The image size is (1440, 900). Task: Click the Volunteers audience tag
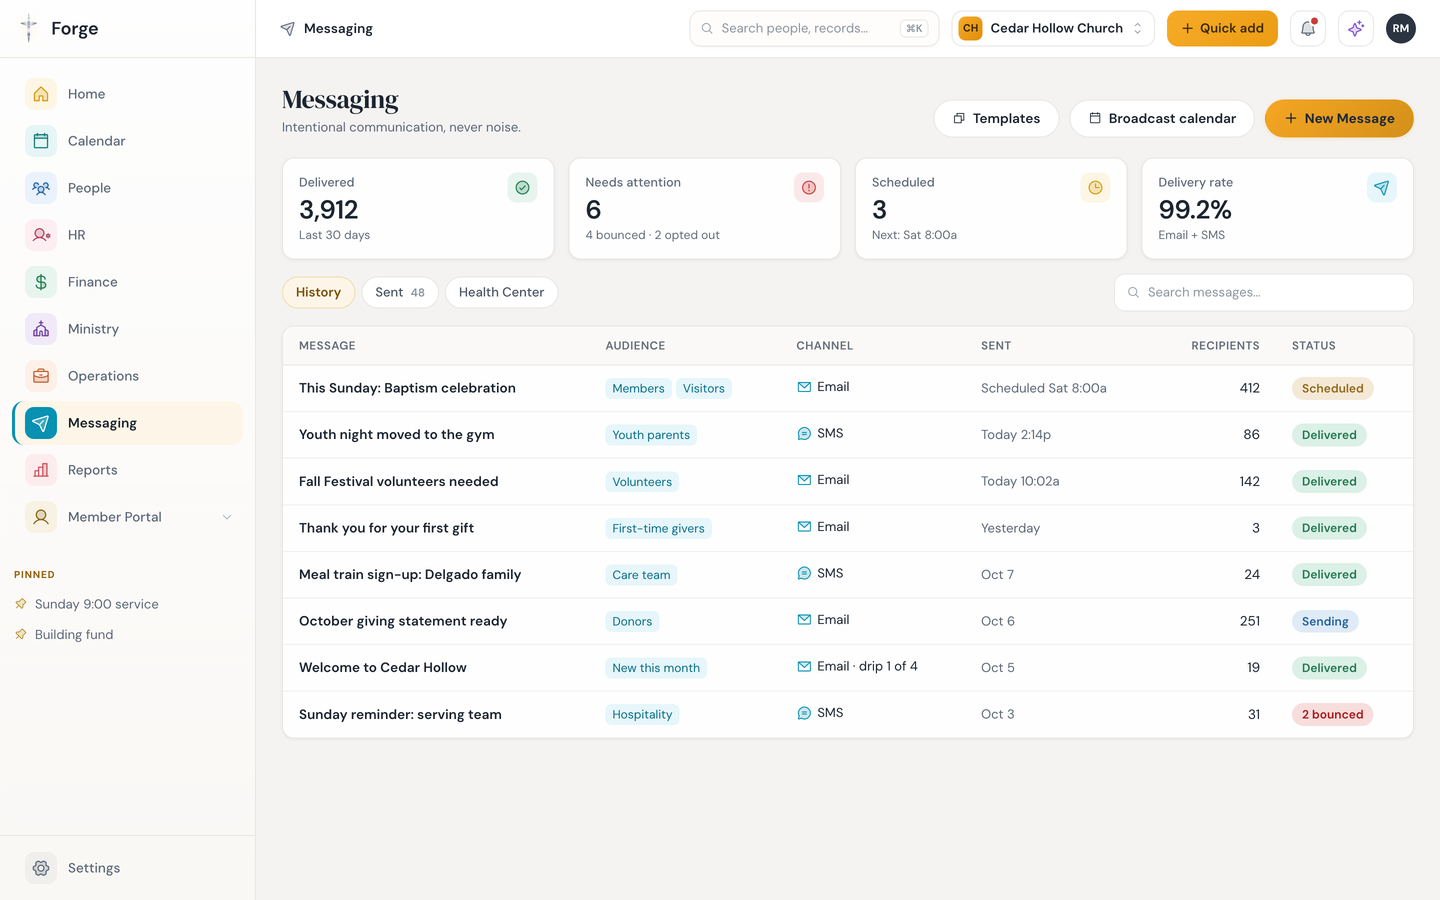pyautogui.click(x=642, y=481)
